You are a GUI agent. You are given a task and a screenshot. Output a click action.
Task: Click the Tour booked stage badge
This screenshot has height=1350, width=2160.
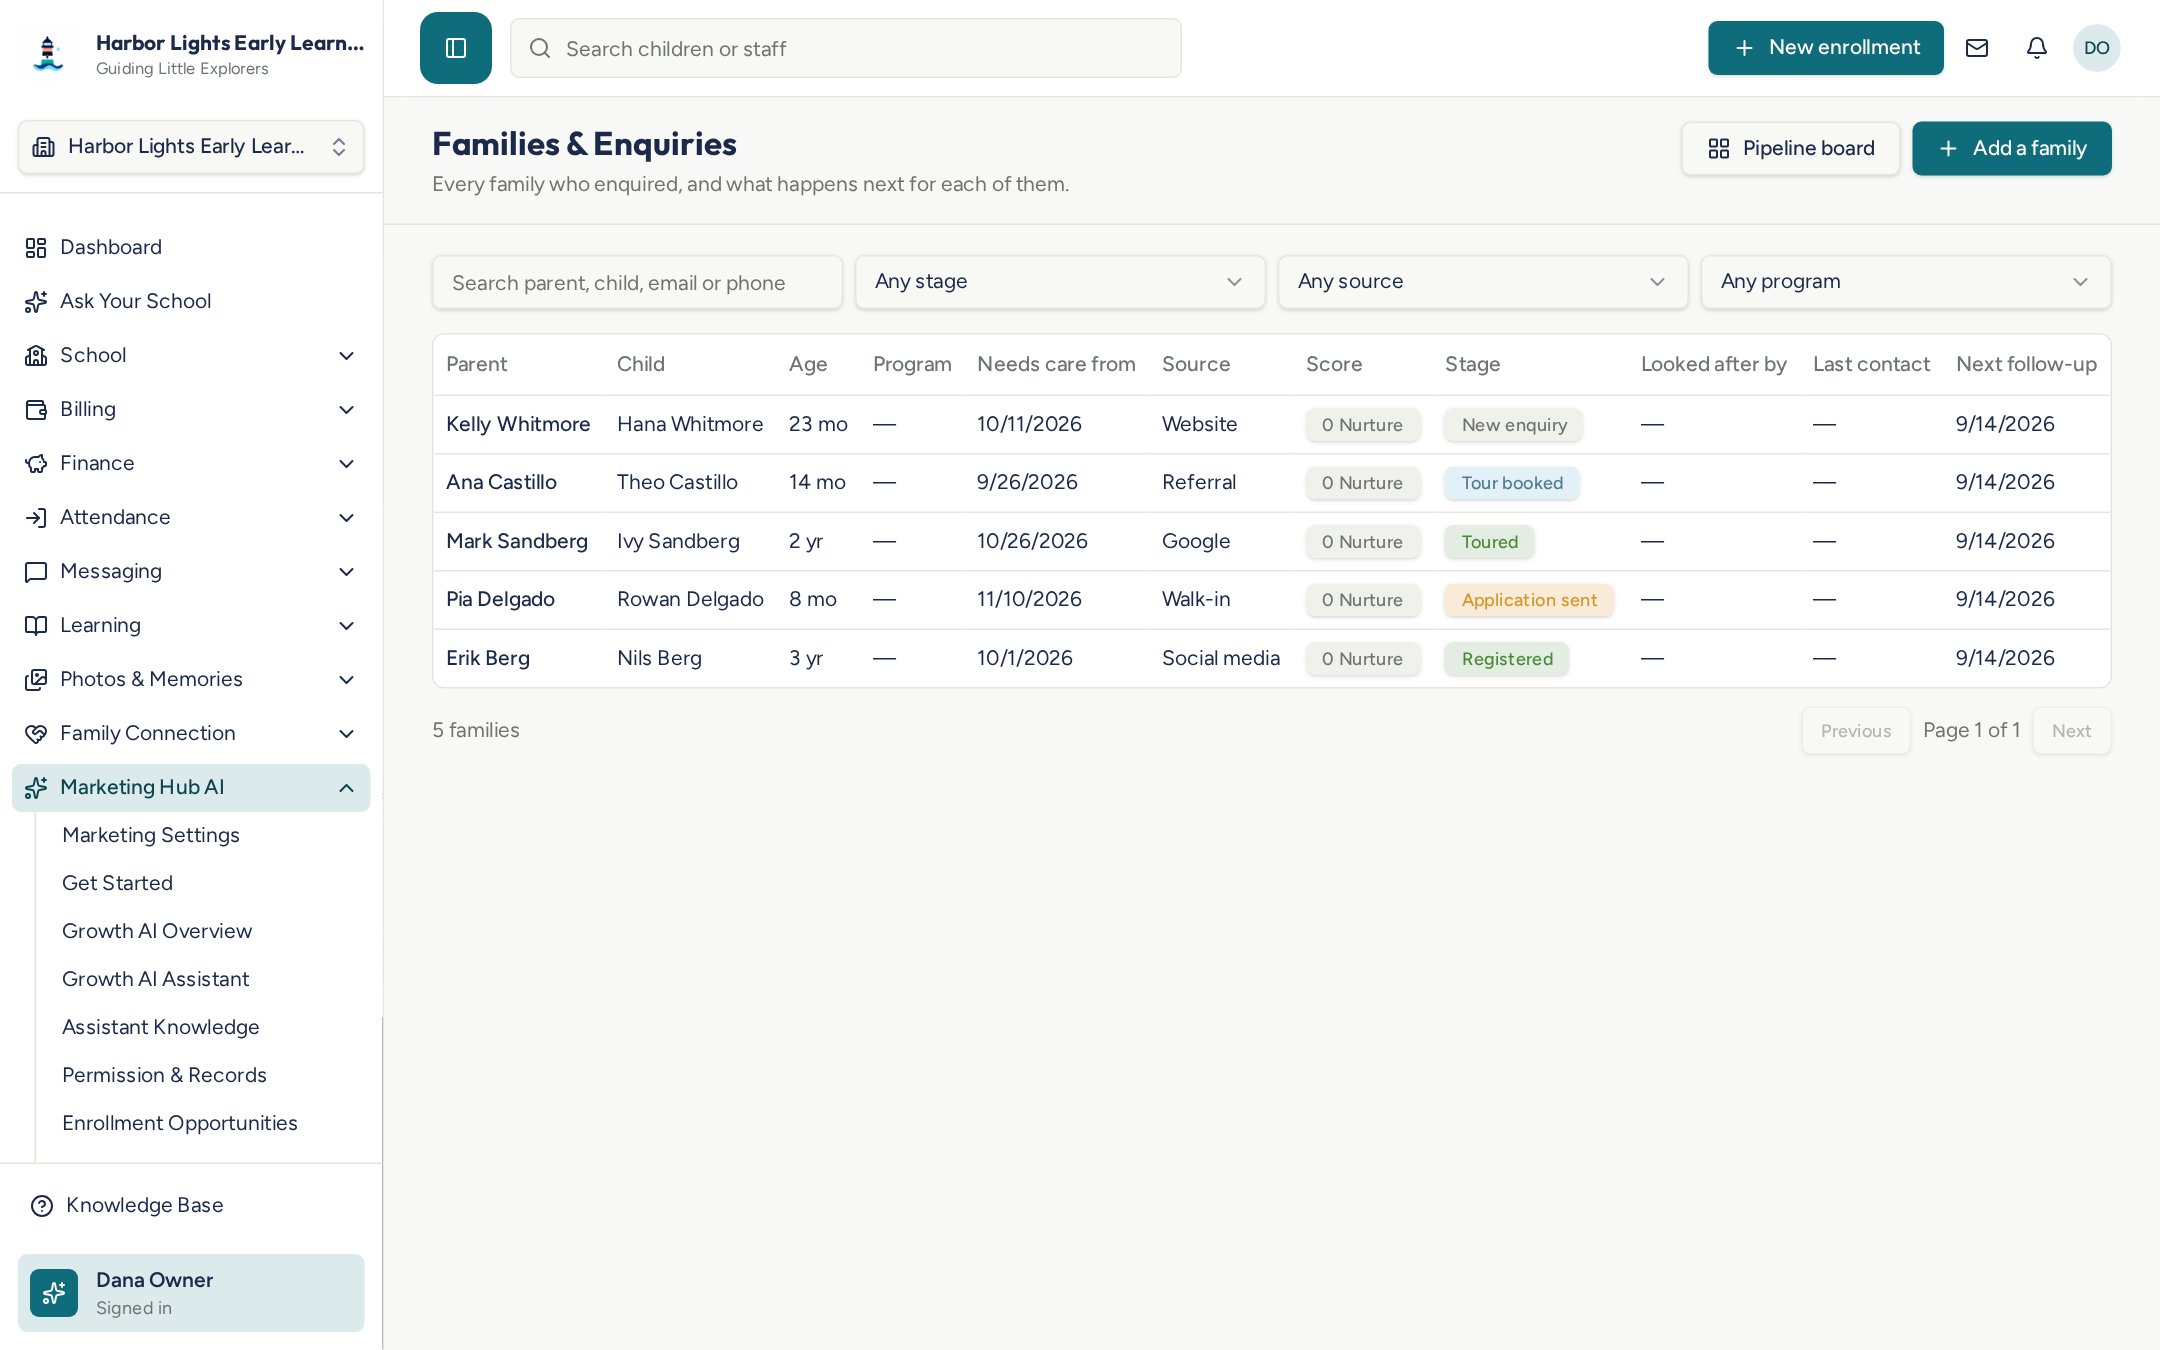pyautogui.click(x=1512, y=483)
